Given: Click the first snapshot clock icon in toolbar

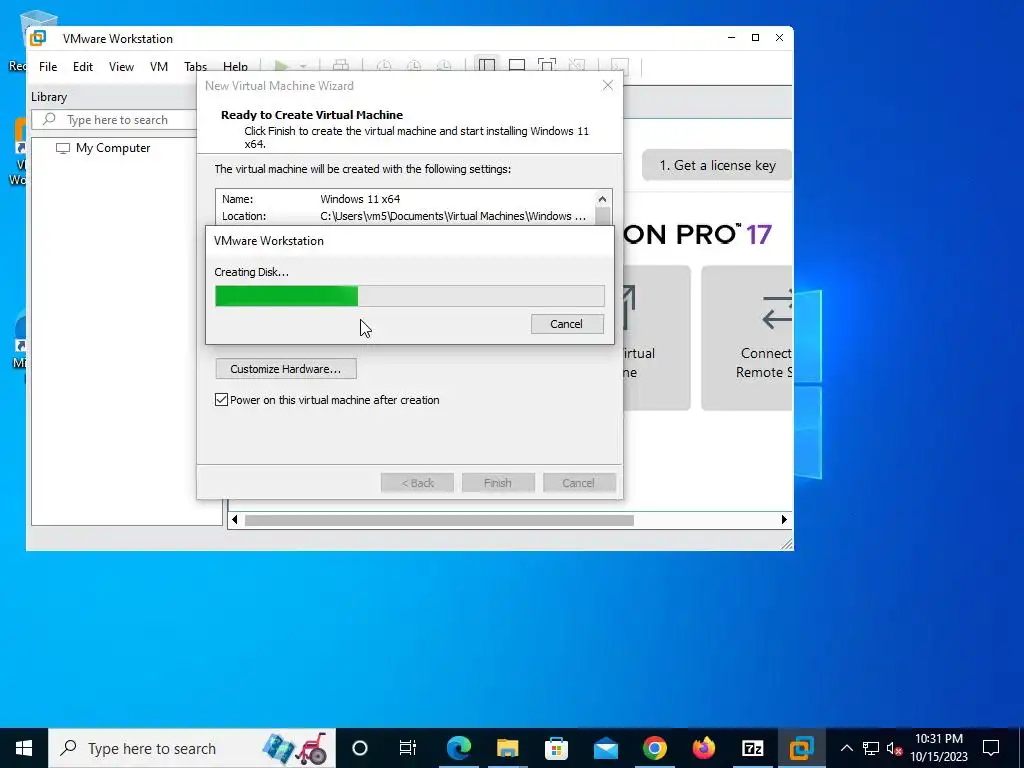Looking at the screenshot, I should pos(384,65).
